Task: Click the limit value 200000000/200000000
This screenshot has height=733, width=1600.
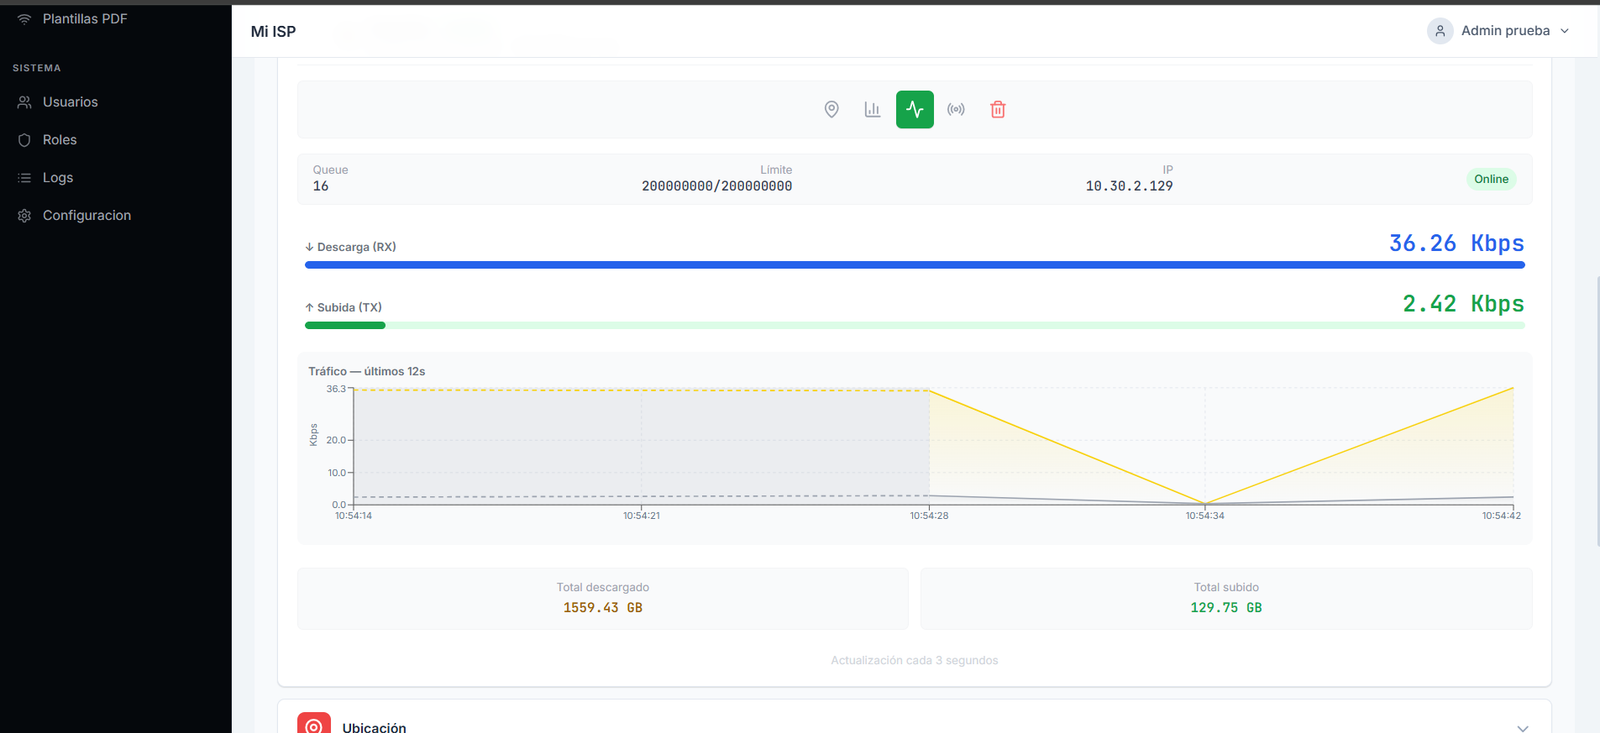Action: (717, 186)
